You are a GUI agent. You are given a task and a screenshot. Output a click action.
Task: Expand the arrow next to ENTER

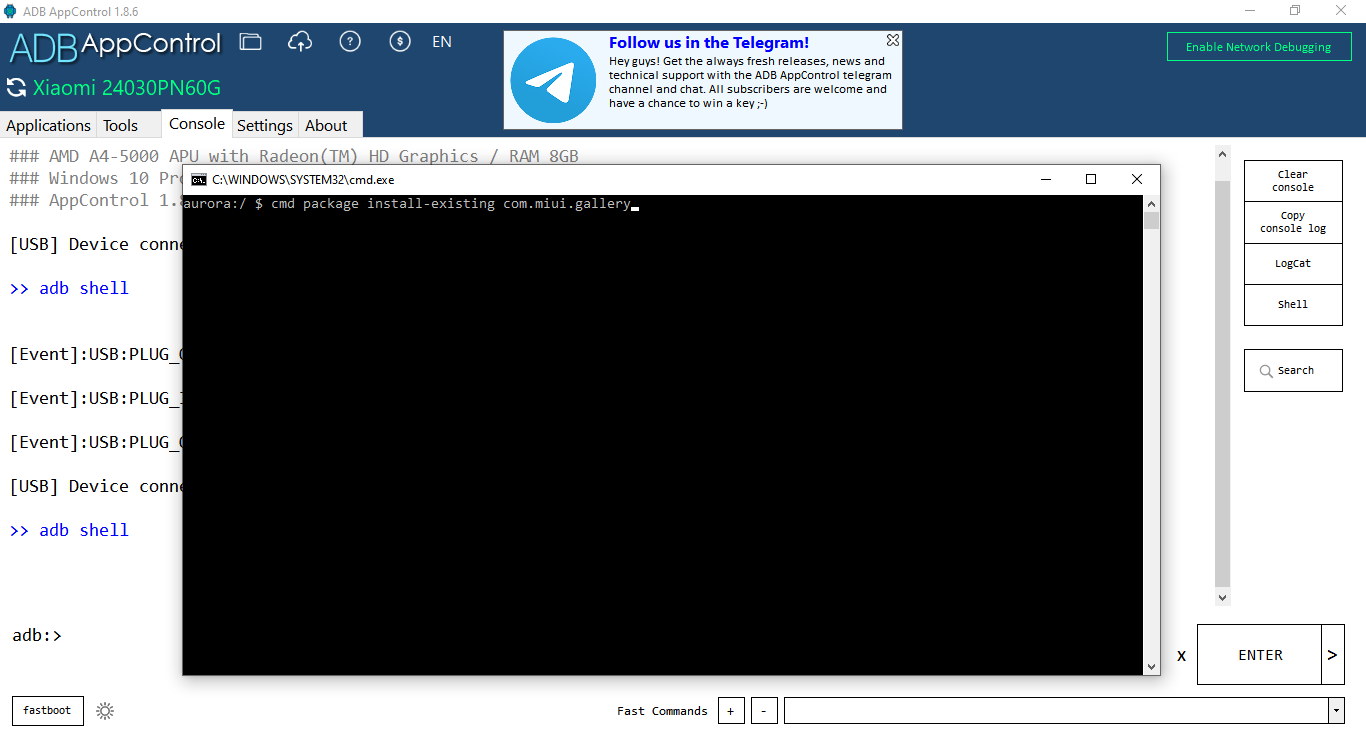coord(1332,655)
